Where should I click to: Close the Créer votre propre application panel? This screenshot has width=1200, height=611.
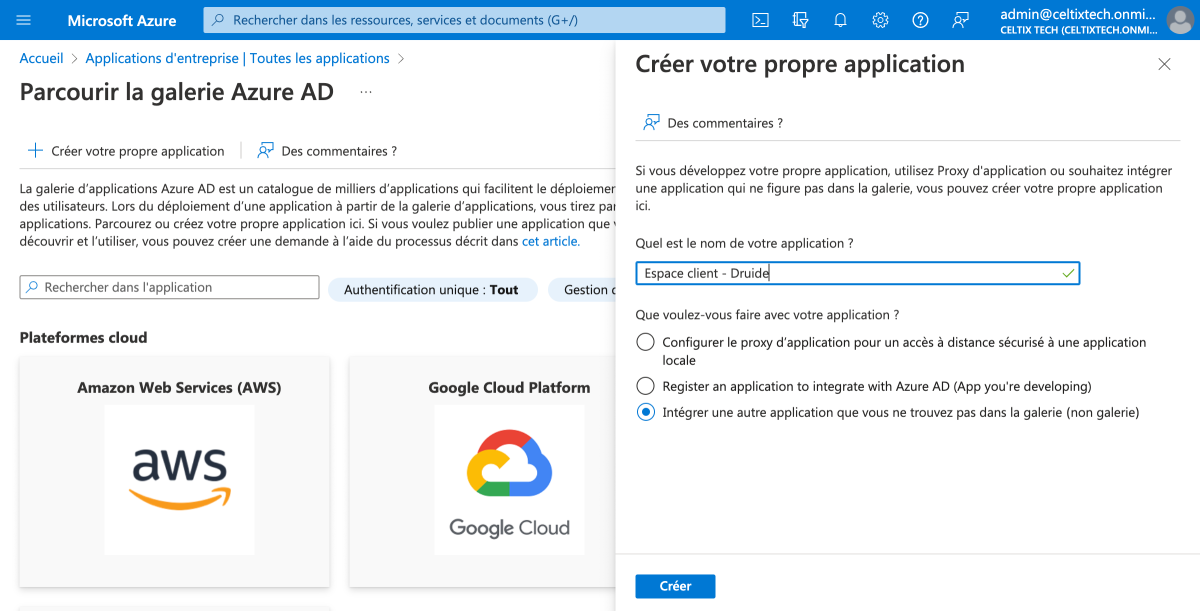(x=1164, y=64)
